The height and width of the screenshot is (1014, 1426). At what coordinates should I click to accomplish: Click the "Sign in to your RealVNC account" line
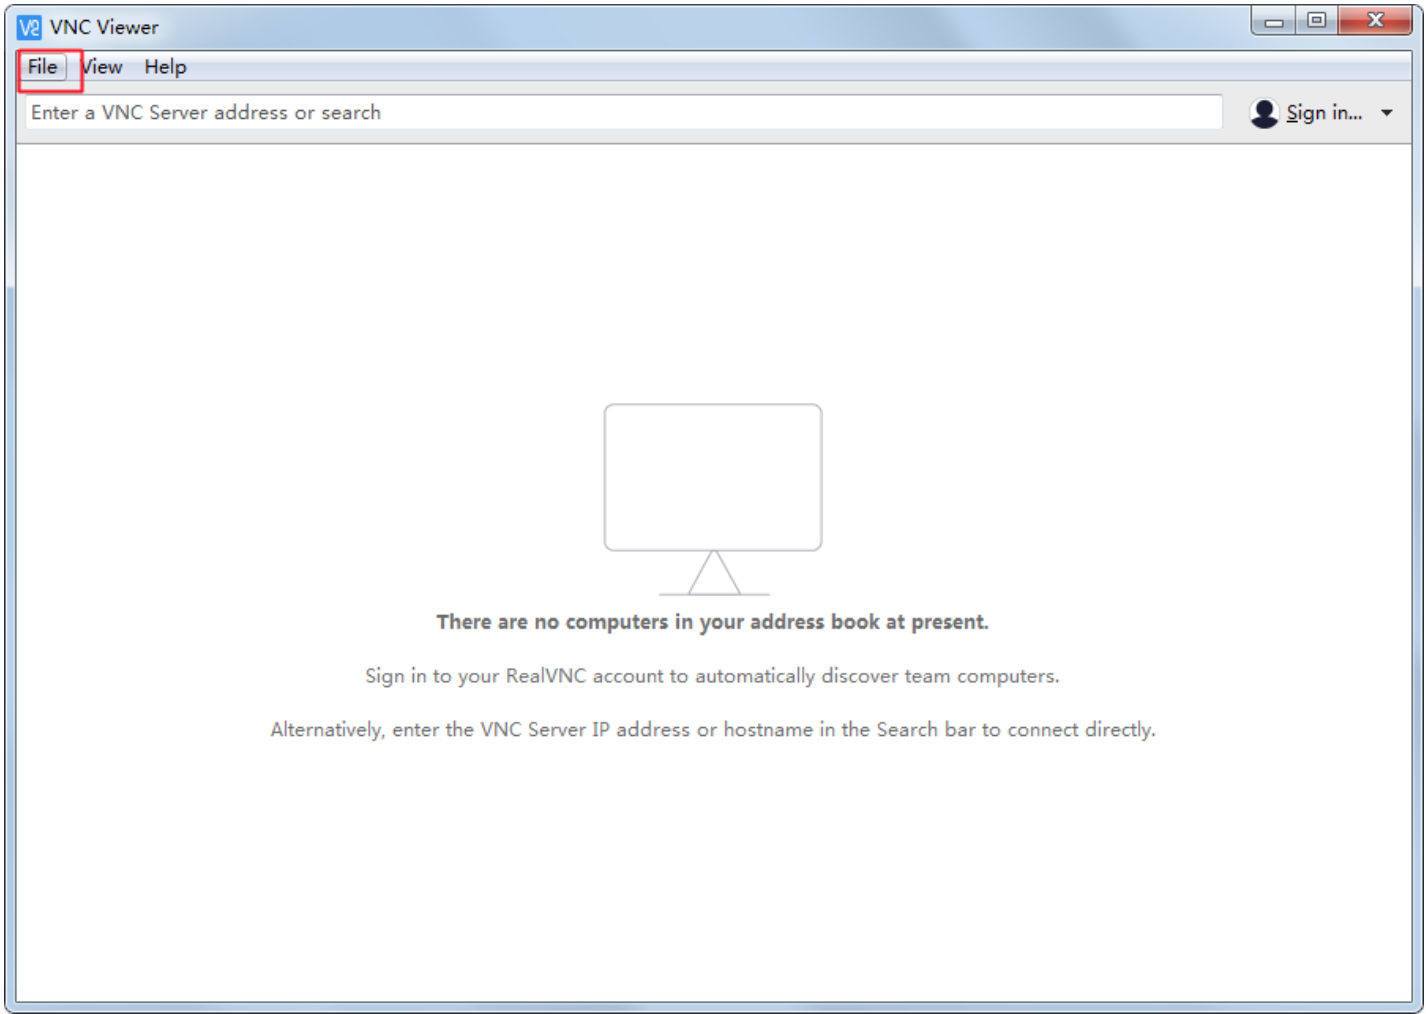coord(712,676)
